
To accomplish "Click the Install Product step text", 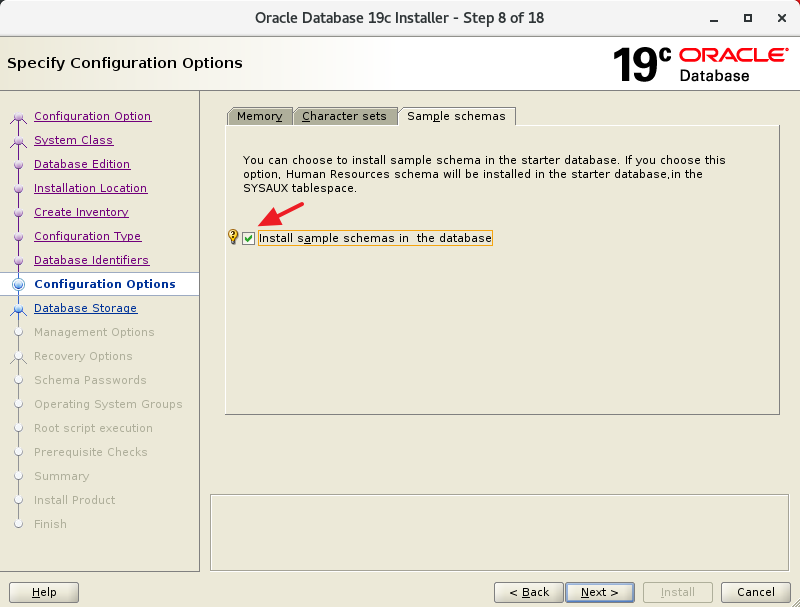I will tap(74, 500).
